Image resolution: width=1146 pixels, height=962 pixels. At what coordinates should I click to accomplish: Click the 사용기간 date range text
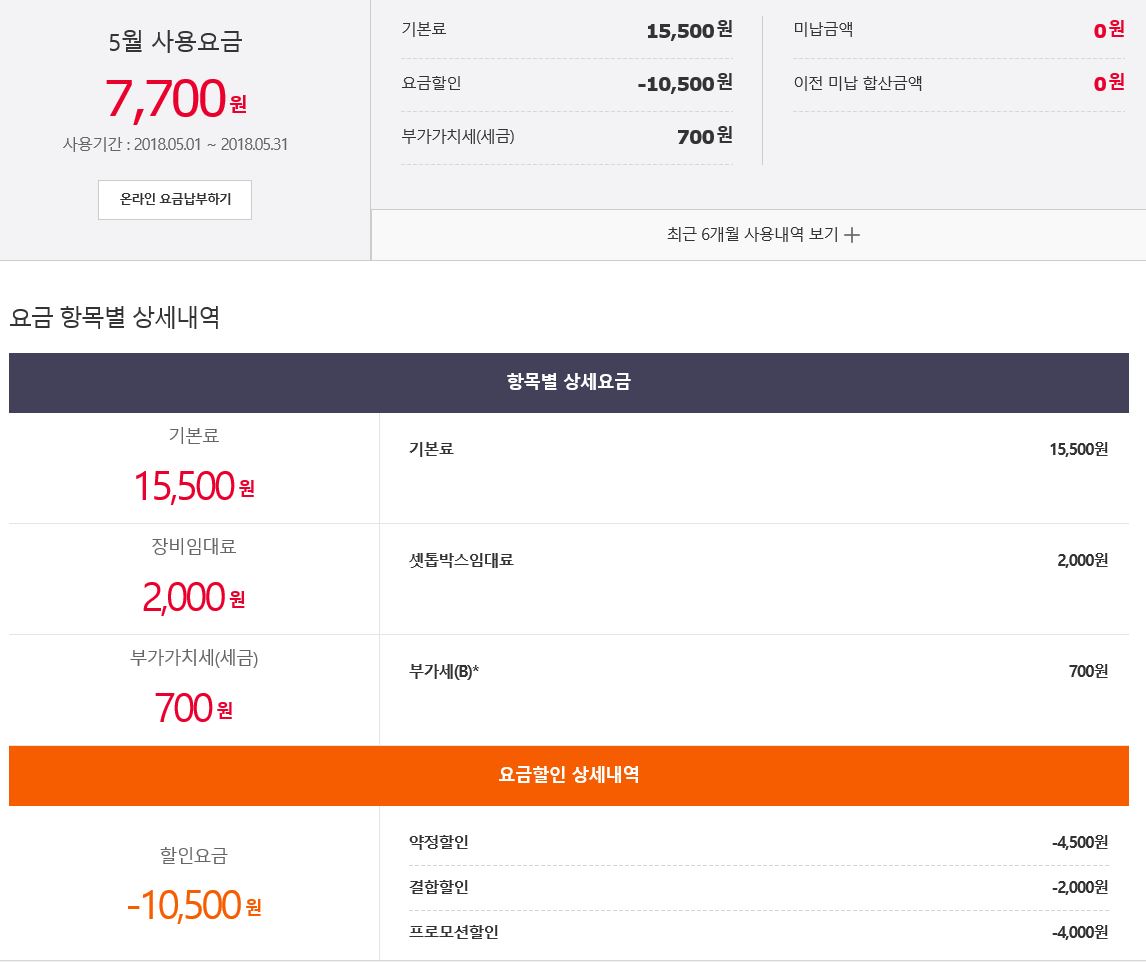(x=175, y=144)
